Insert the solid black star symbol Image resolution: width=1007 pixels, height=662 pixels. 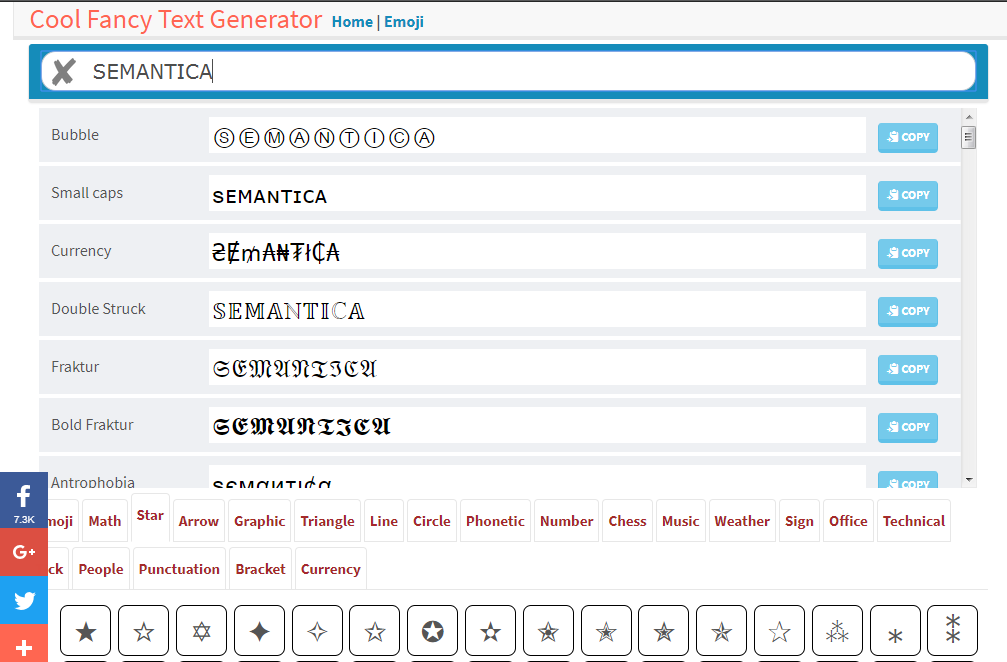coord(86,631)
